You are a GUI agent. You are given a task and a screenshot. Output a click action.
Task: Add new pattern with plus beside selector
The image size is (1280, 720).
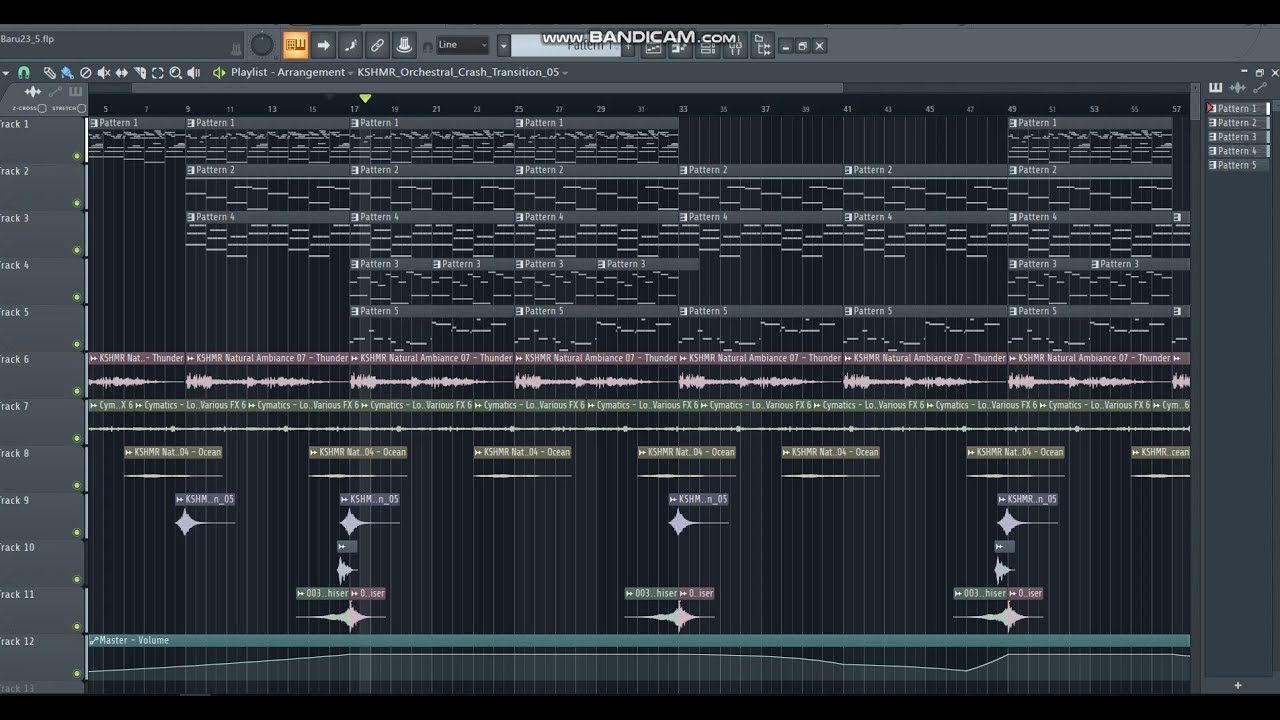point(629,46)
